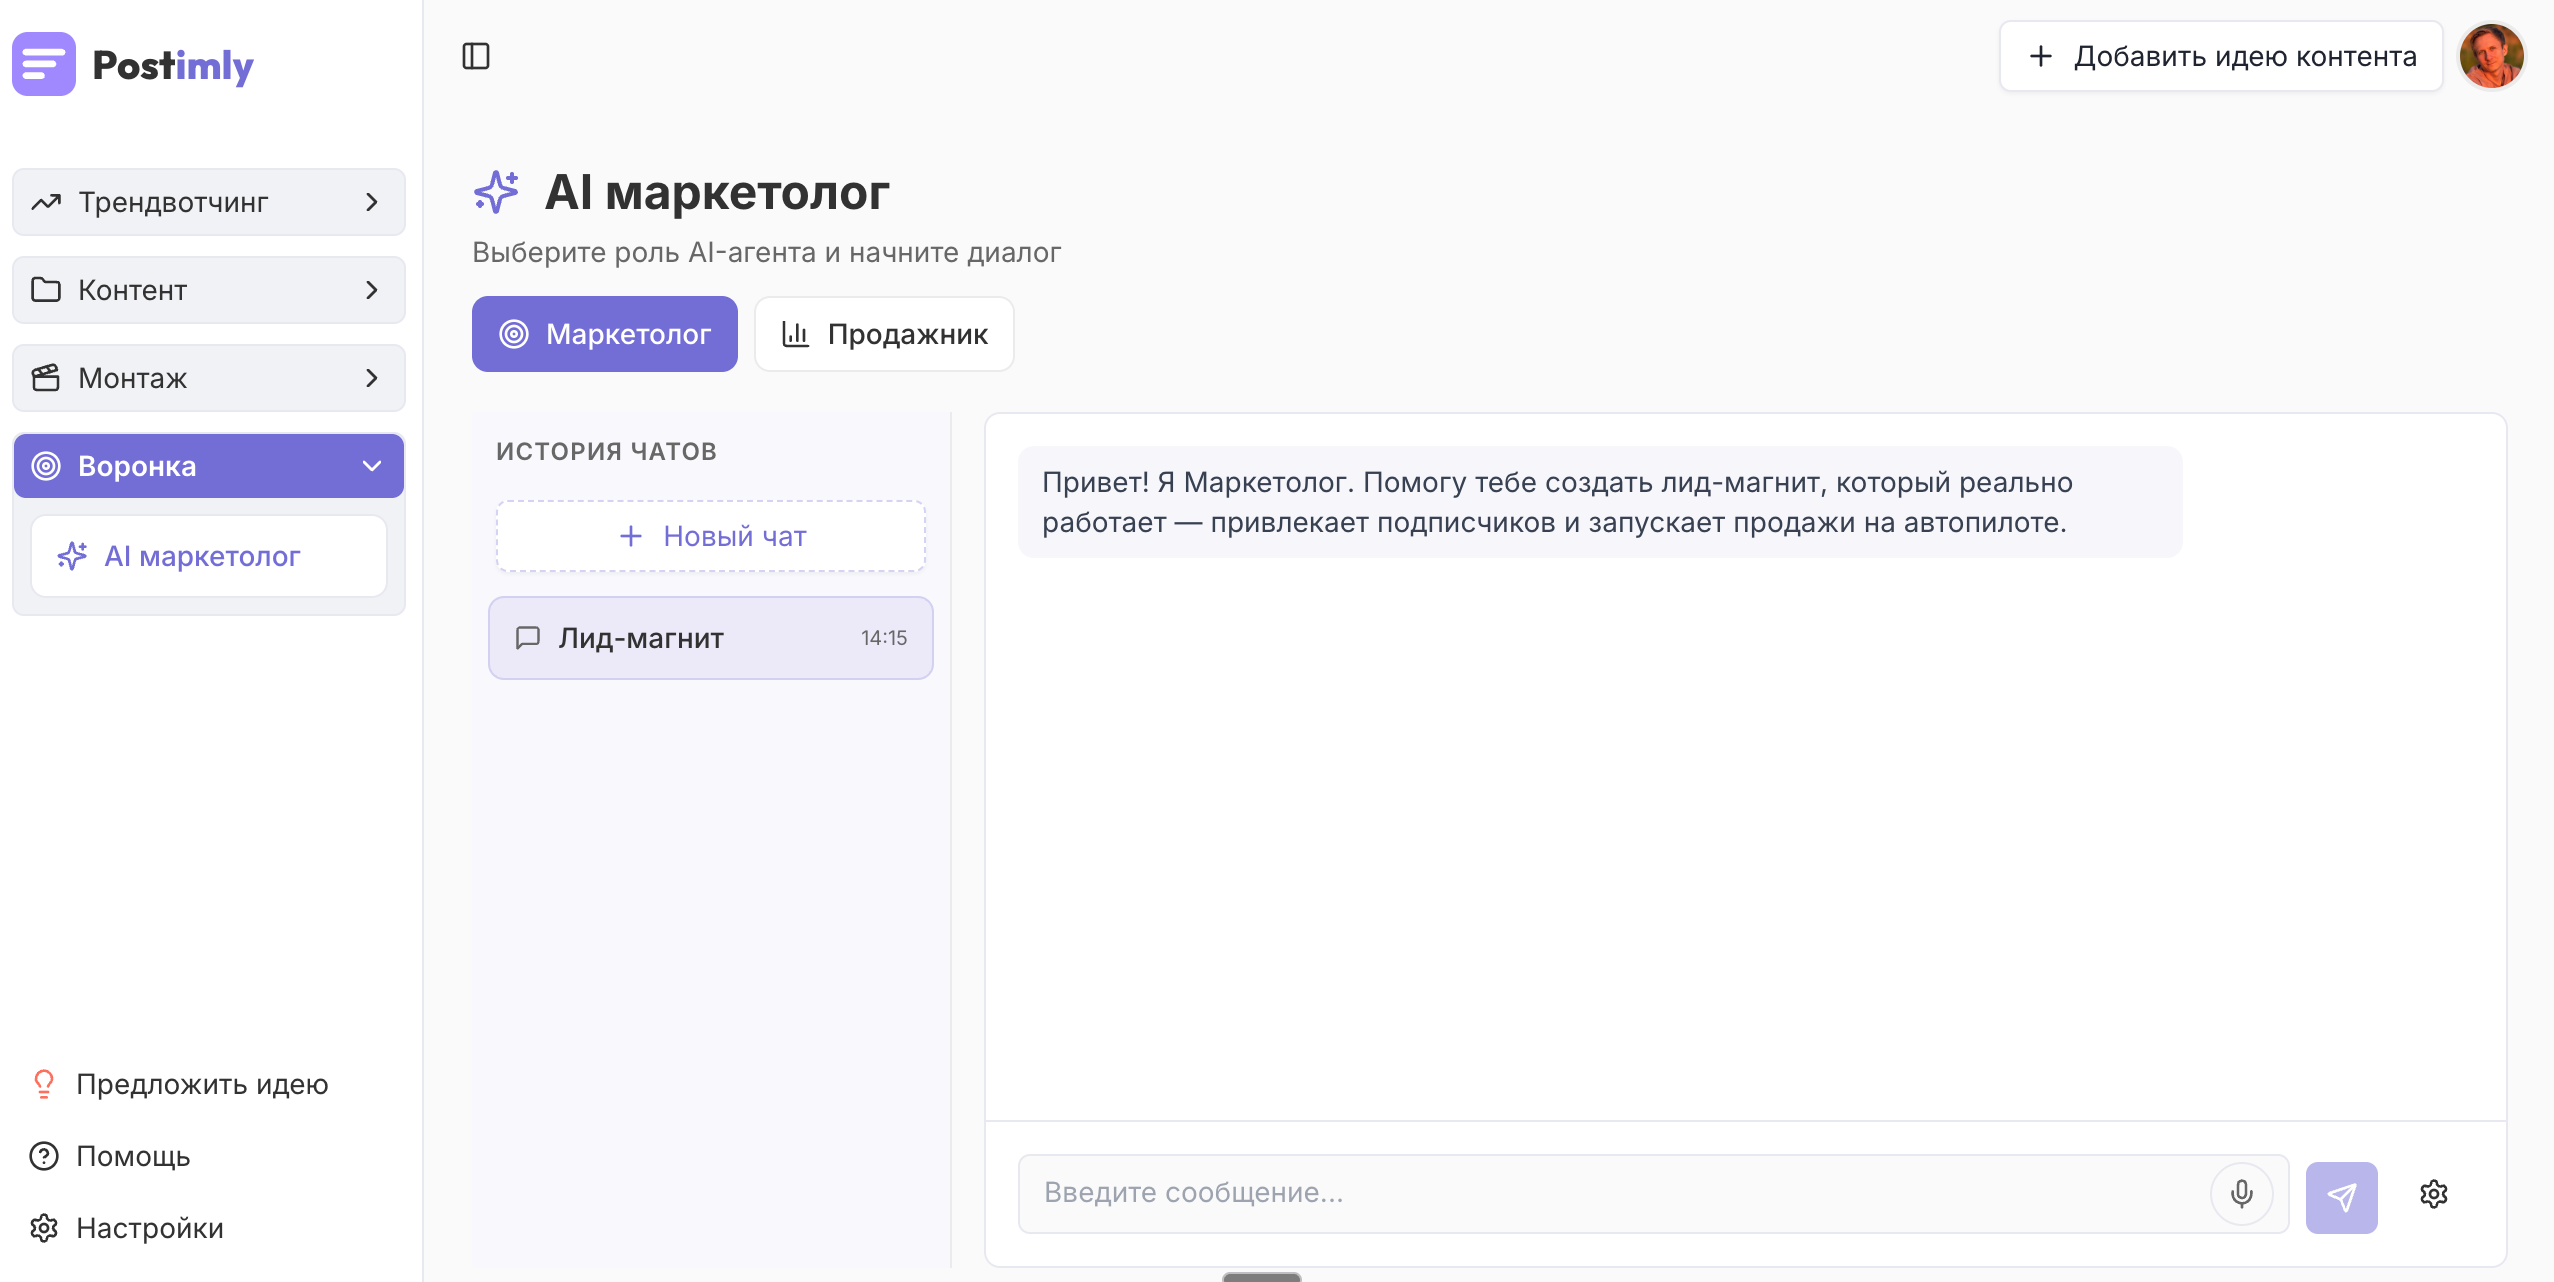Screen dimensions: 2554x1282
Task: Expand the Контент menu chevron
Action: point(372,290)
